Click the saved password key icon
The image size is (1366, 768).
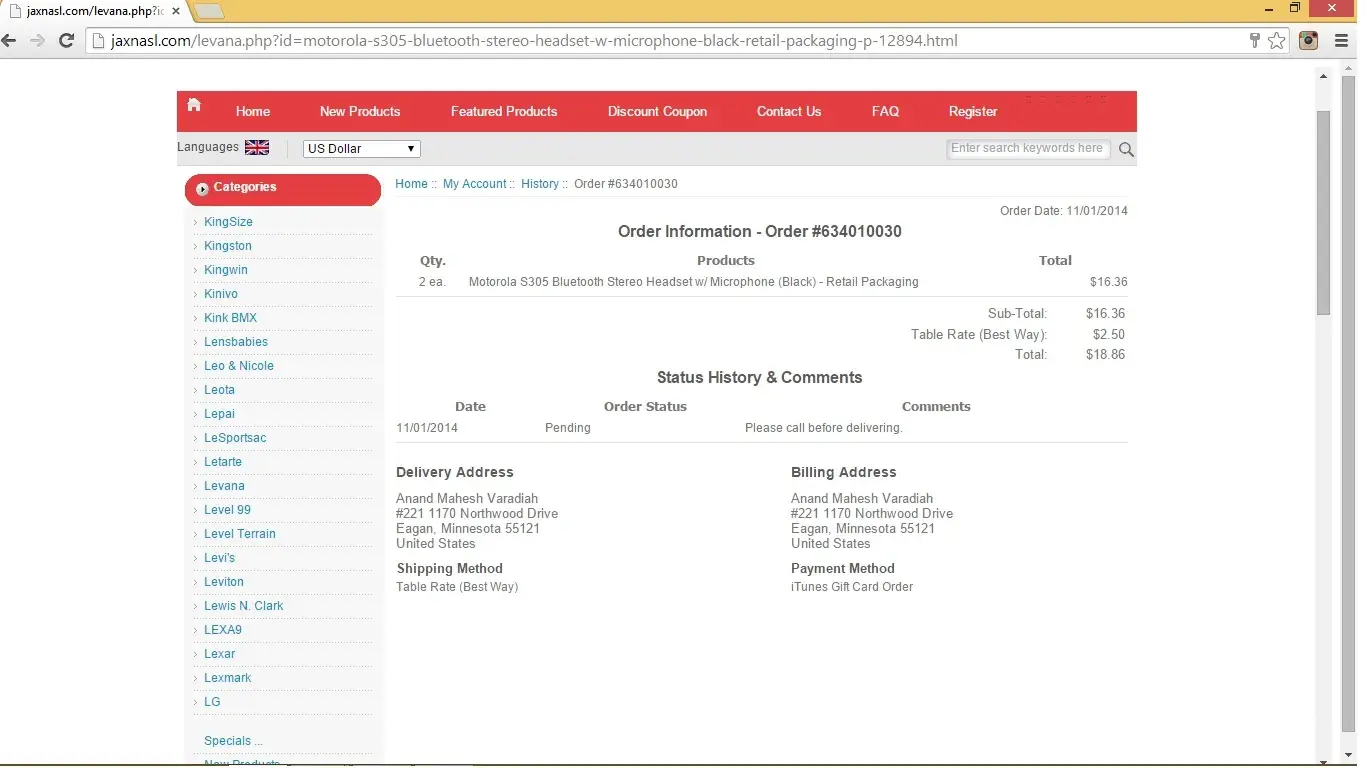coord(1254,41)
